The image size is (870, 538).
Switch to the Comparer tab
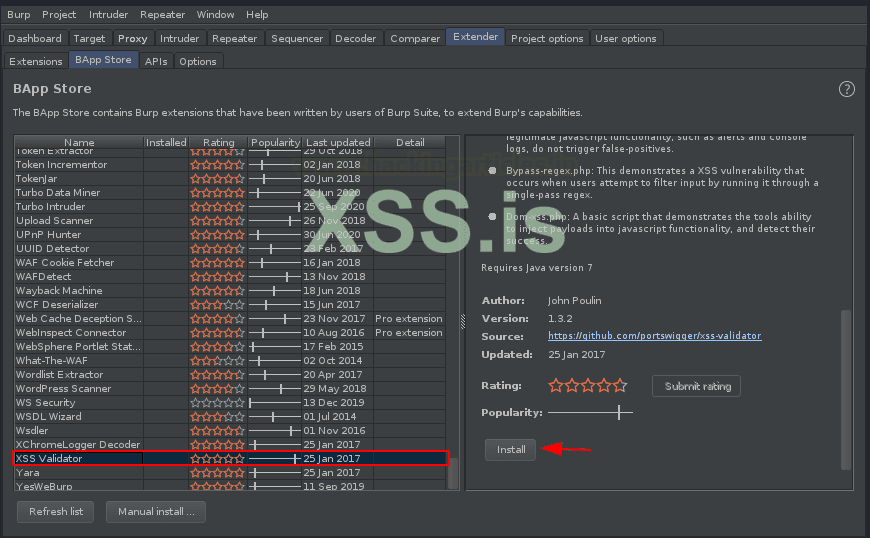[x=415, y=38]
